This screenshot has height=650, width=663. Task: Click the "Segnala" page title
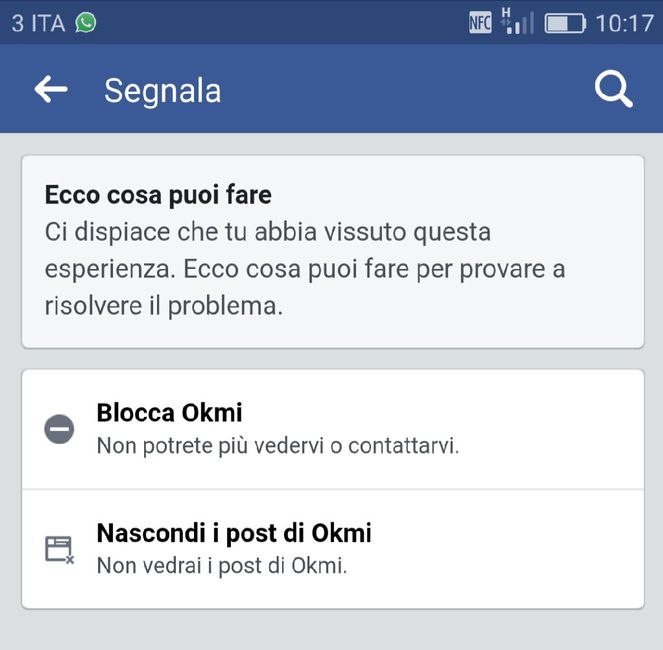tap(162, 91)
